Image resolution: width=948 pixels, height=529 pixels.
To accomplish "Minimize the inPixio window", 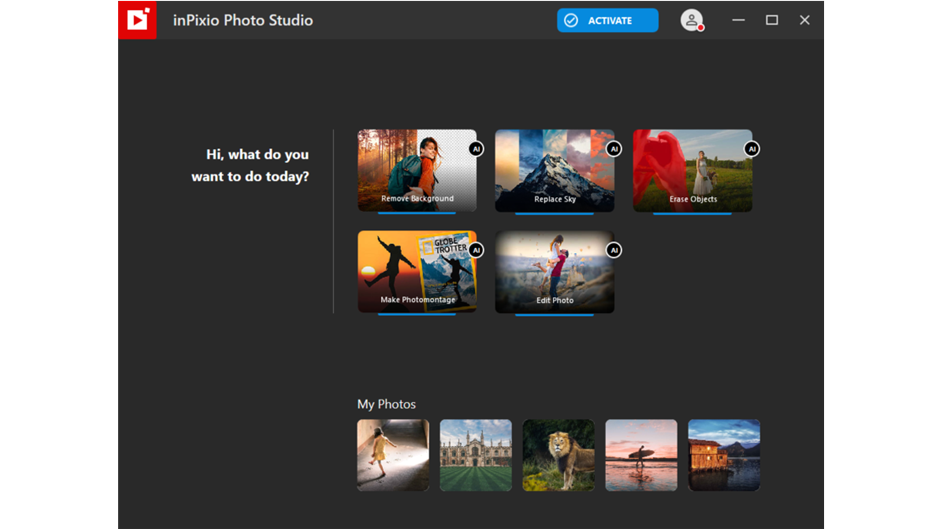I will pyautogui.click(x=738, y=20).
